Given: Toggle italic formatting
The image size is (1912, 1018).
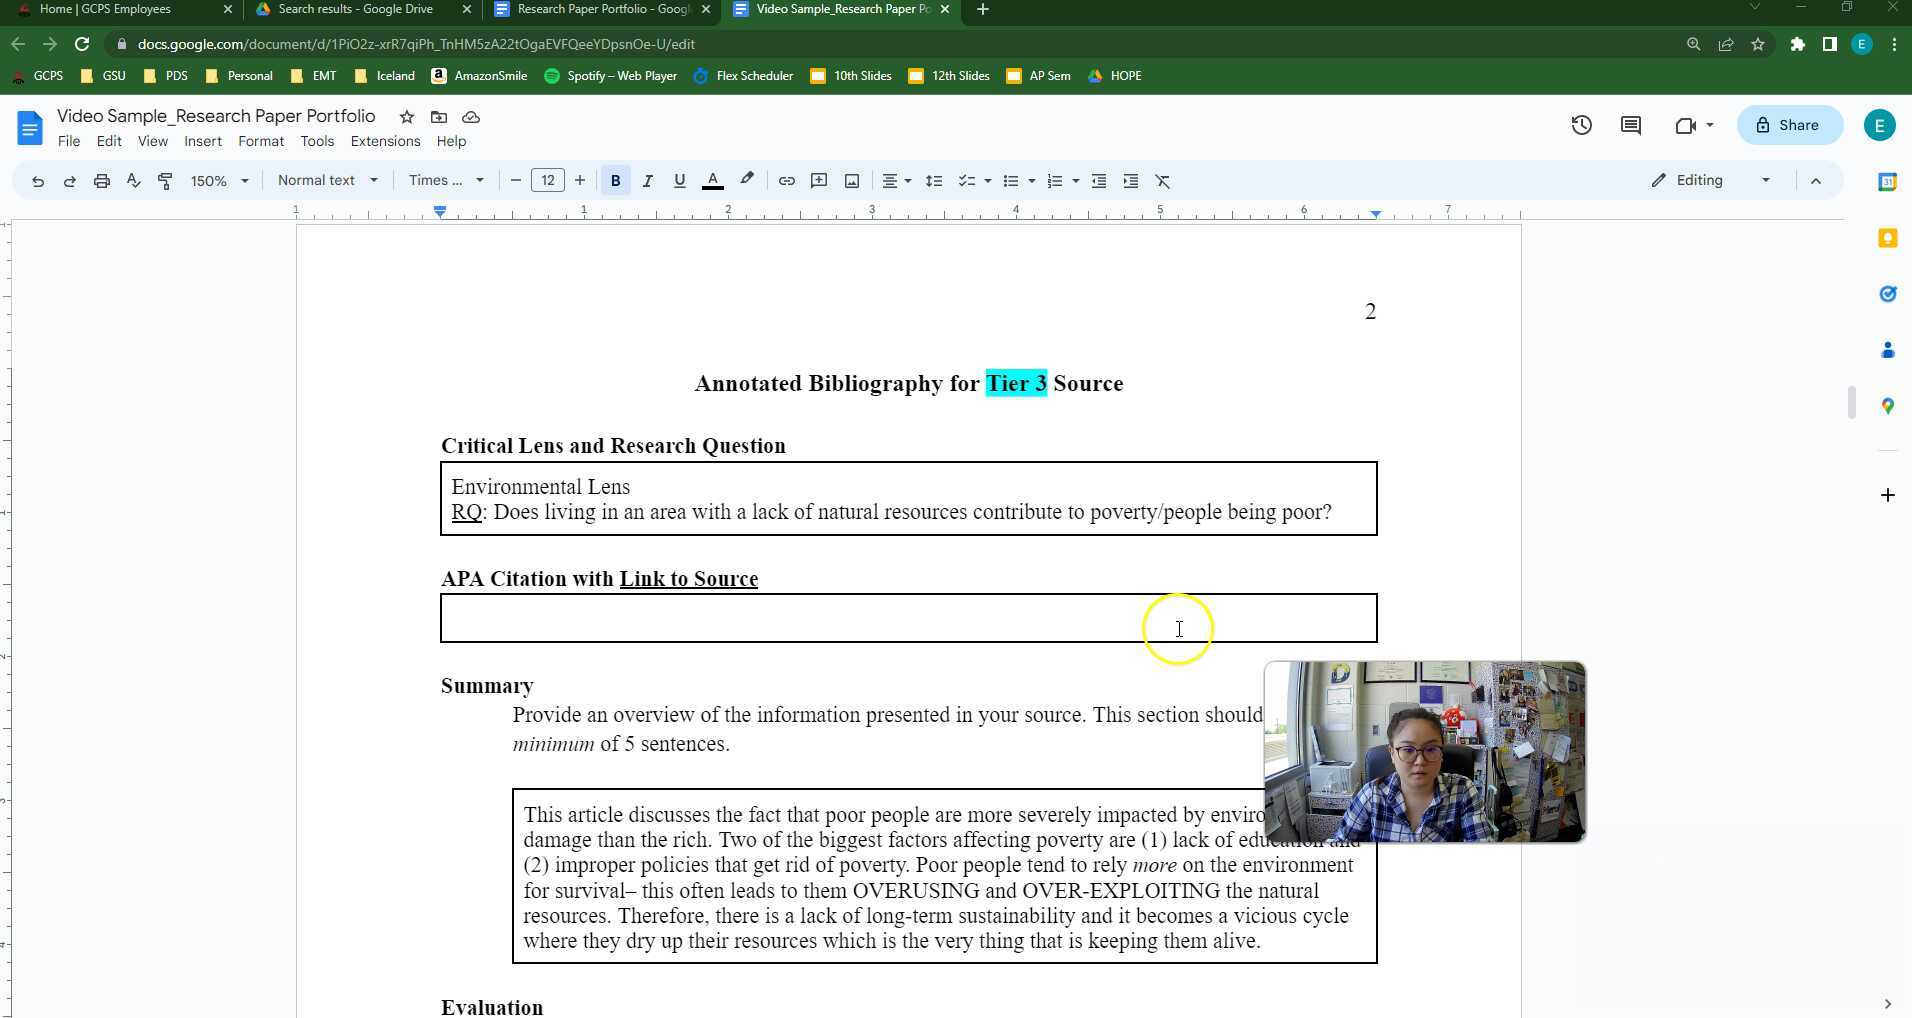Looking at the screenshot, I should click(648, 181).
